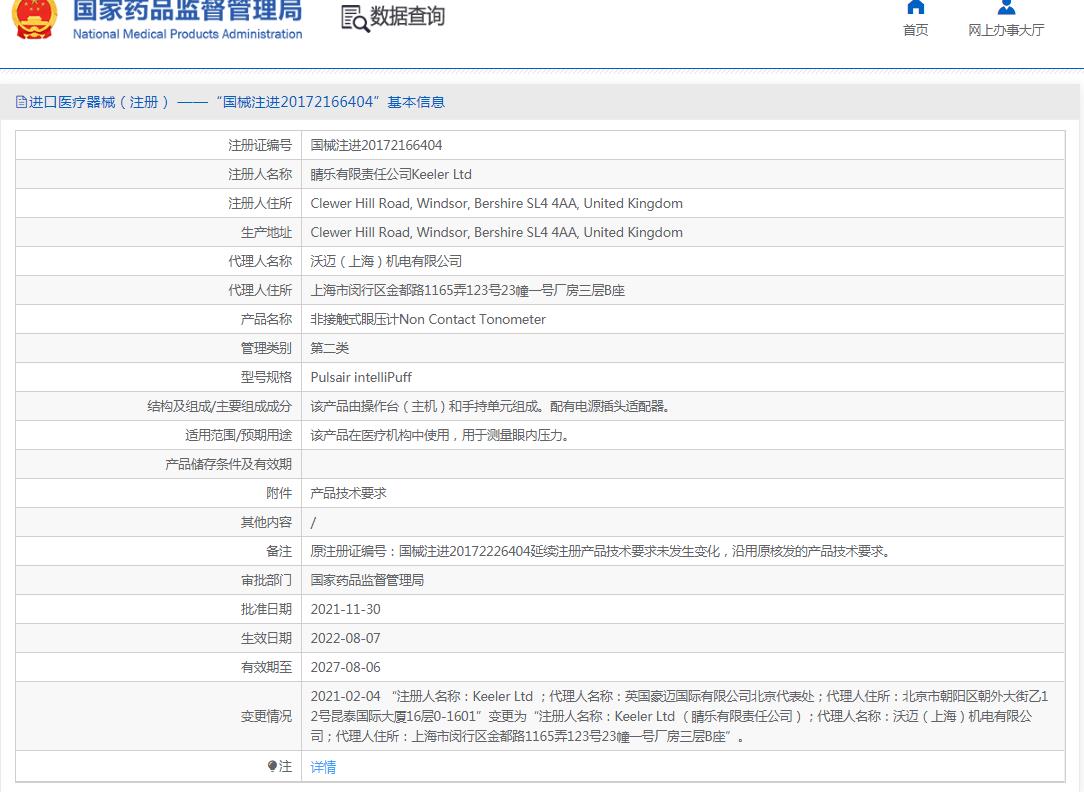Click the bulb icon beside 注
Screen dimensions: 1084x792
pos(272,766)
